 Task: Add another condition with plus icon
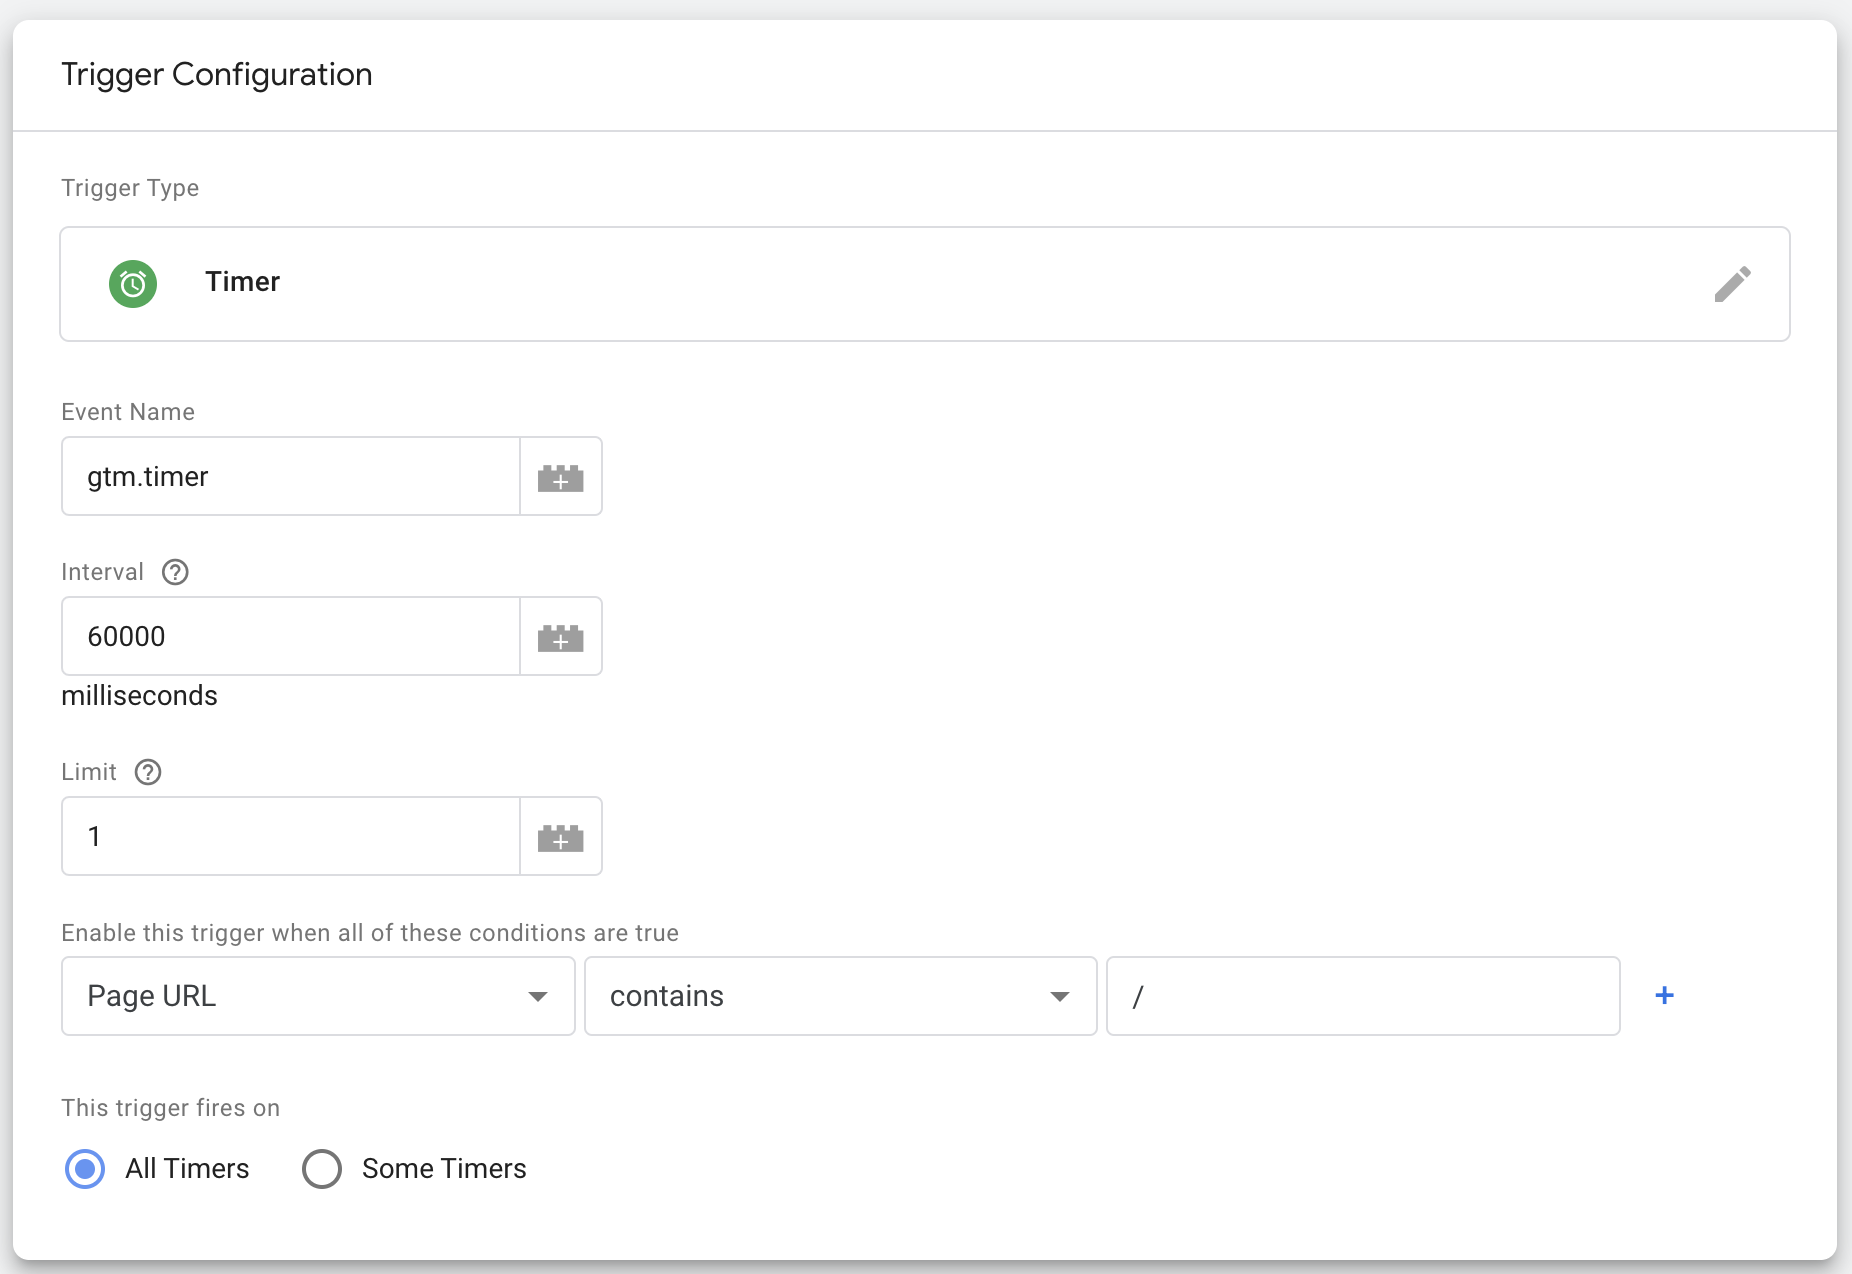(x=1665, y=995)
